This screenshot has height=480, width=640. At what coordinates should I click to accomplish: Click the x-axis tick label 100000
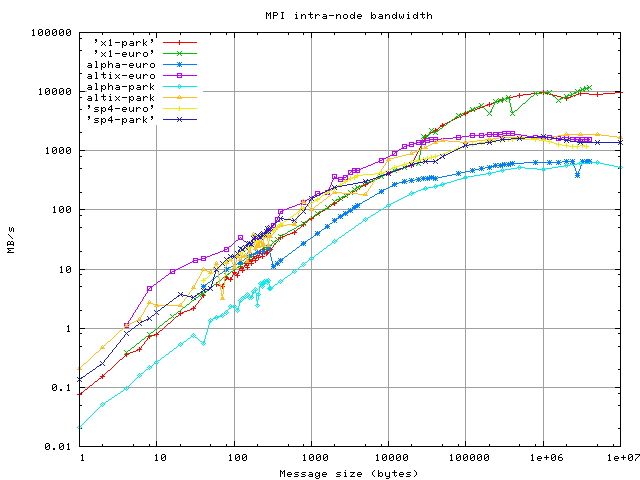point(469,458)
